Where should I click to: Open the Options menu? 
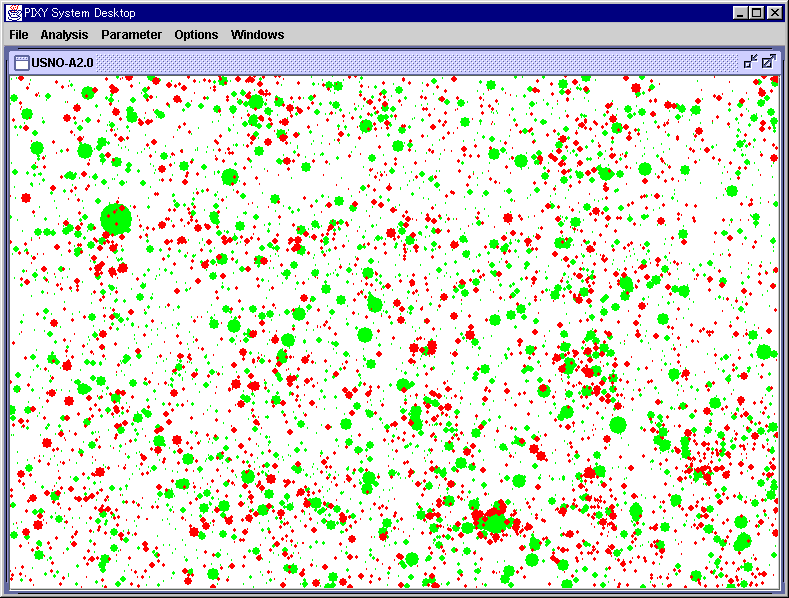[196, 35]
